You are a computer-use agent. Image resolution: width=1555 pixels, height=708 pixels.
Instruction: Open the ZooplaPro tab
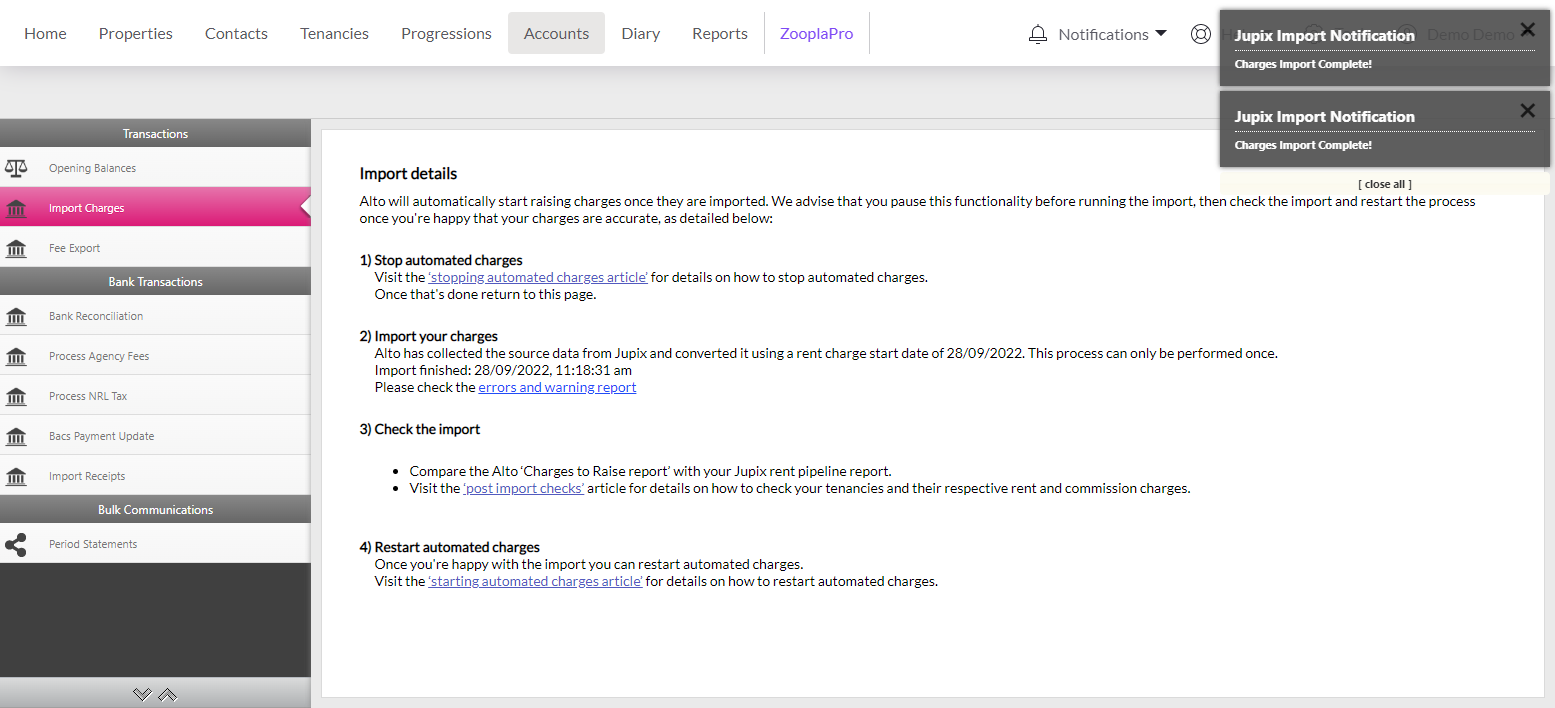tap(817, 33)
